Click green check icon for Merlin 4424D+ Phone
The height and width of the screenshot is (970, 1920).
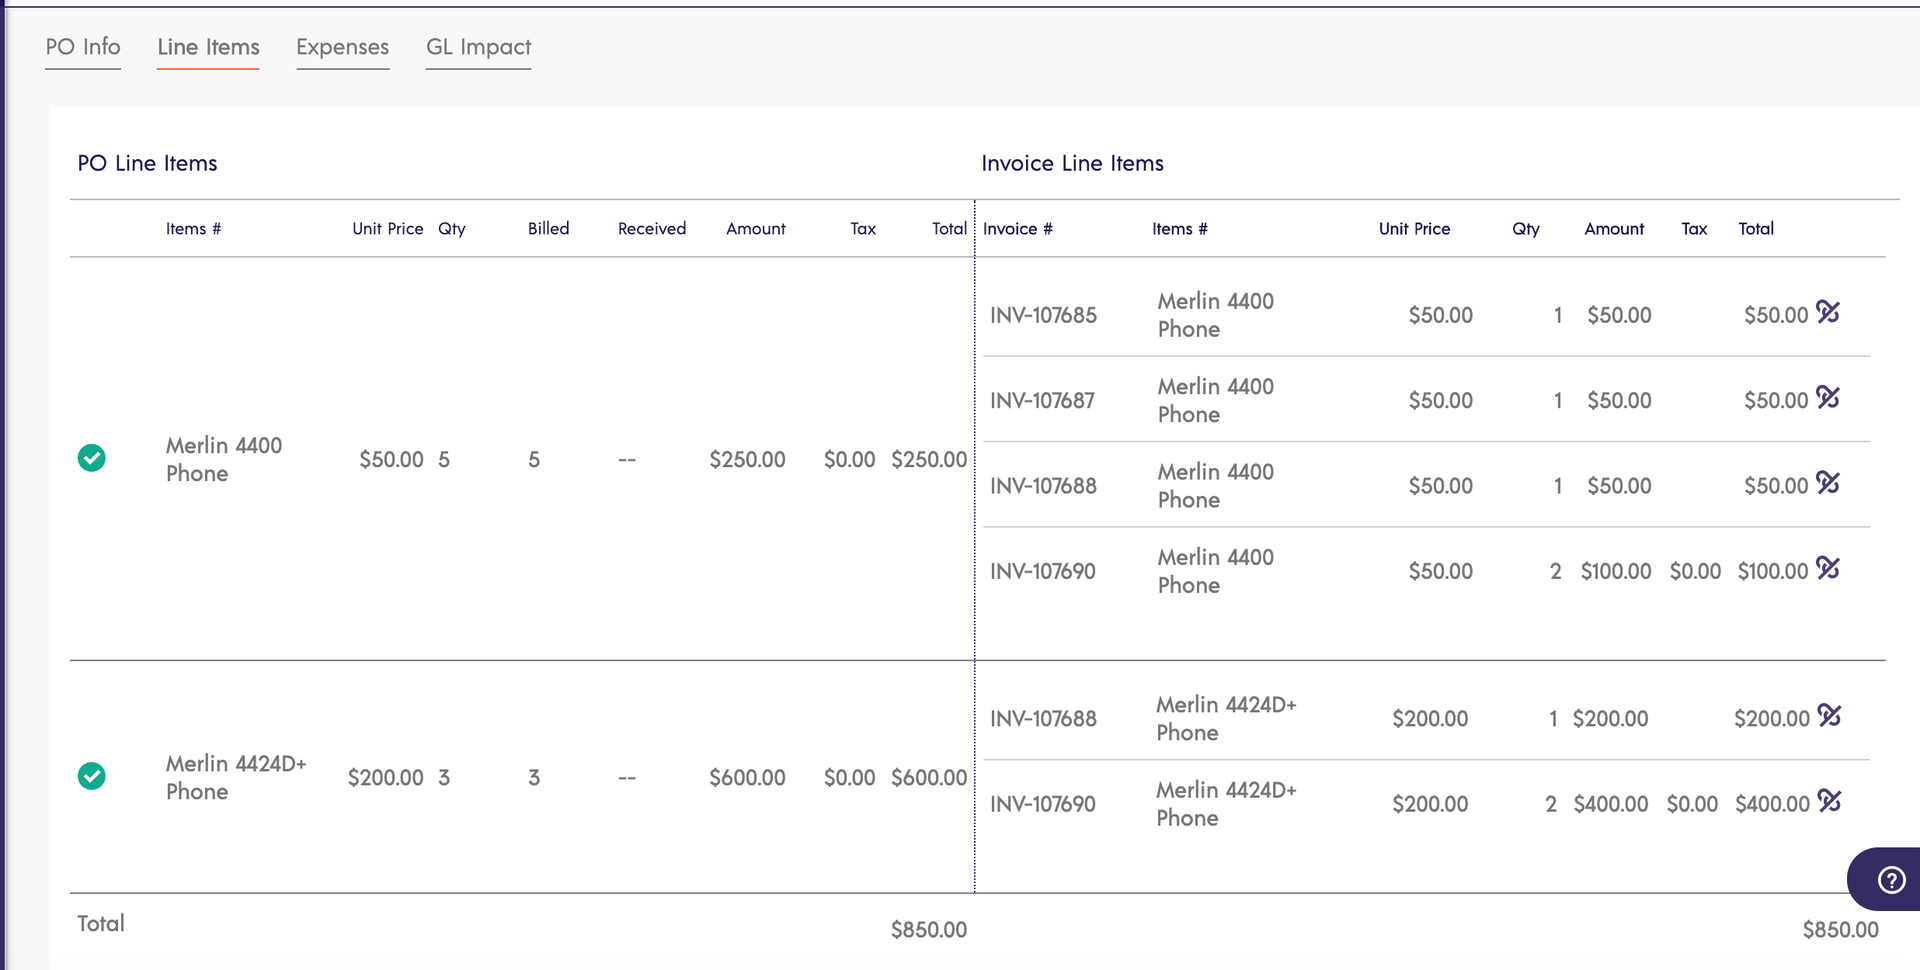tap(92, 776)
